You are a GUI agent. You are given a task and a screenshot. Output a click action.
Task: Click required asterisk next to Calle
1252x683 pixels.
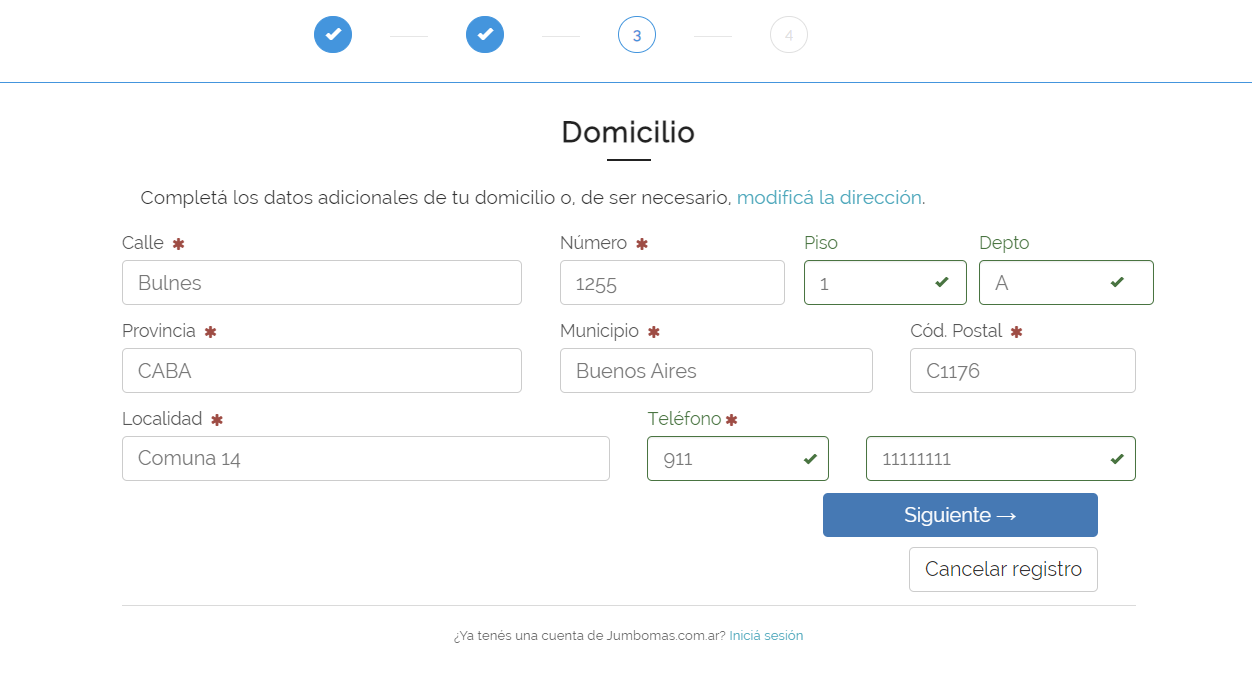click(178, 244)
